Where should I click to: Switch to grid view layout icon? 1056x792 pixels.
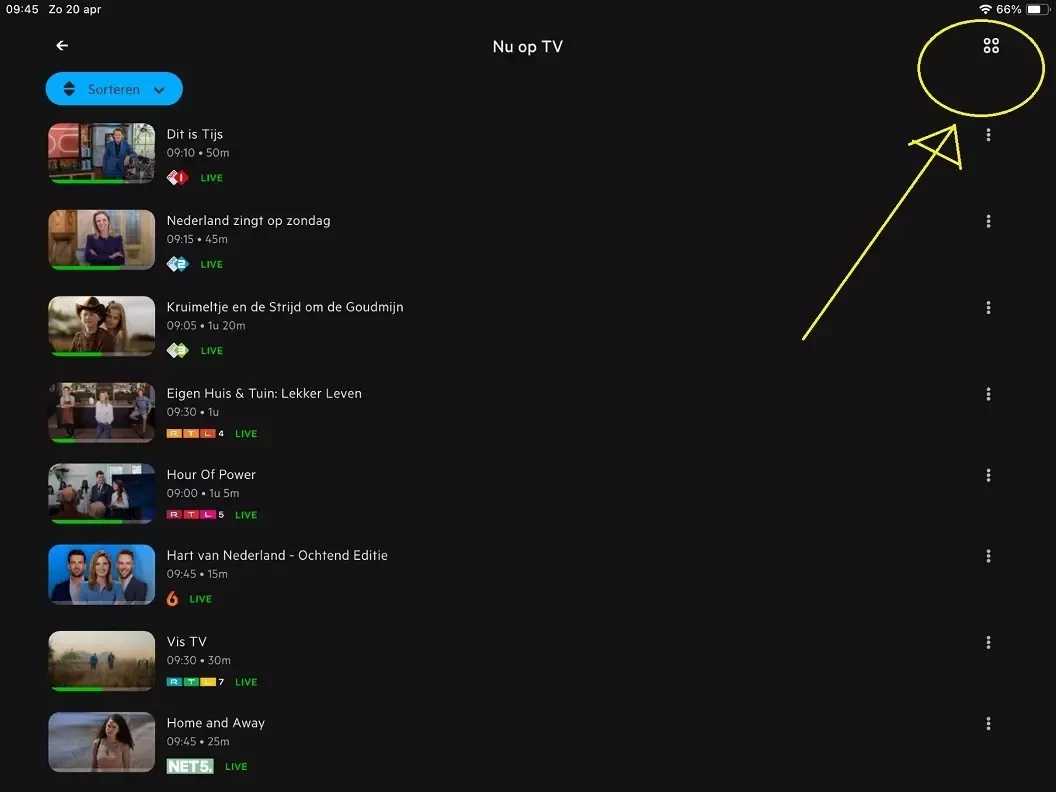[991, 46]
